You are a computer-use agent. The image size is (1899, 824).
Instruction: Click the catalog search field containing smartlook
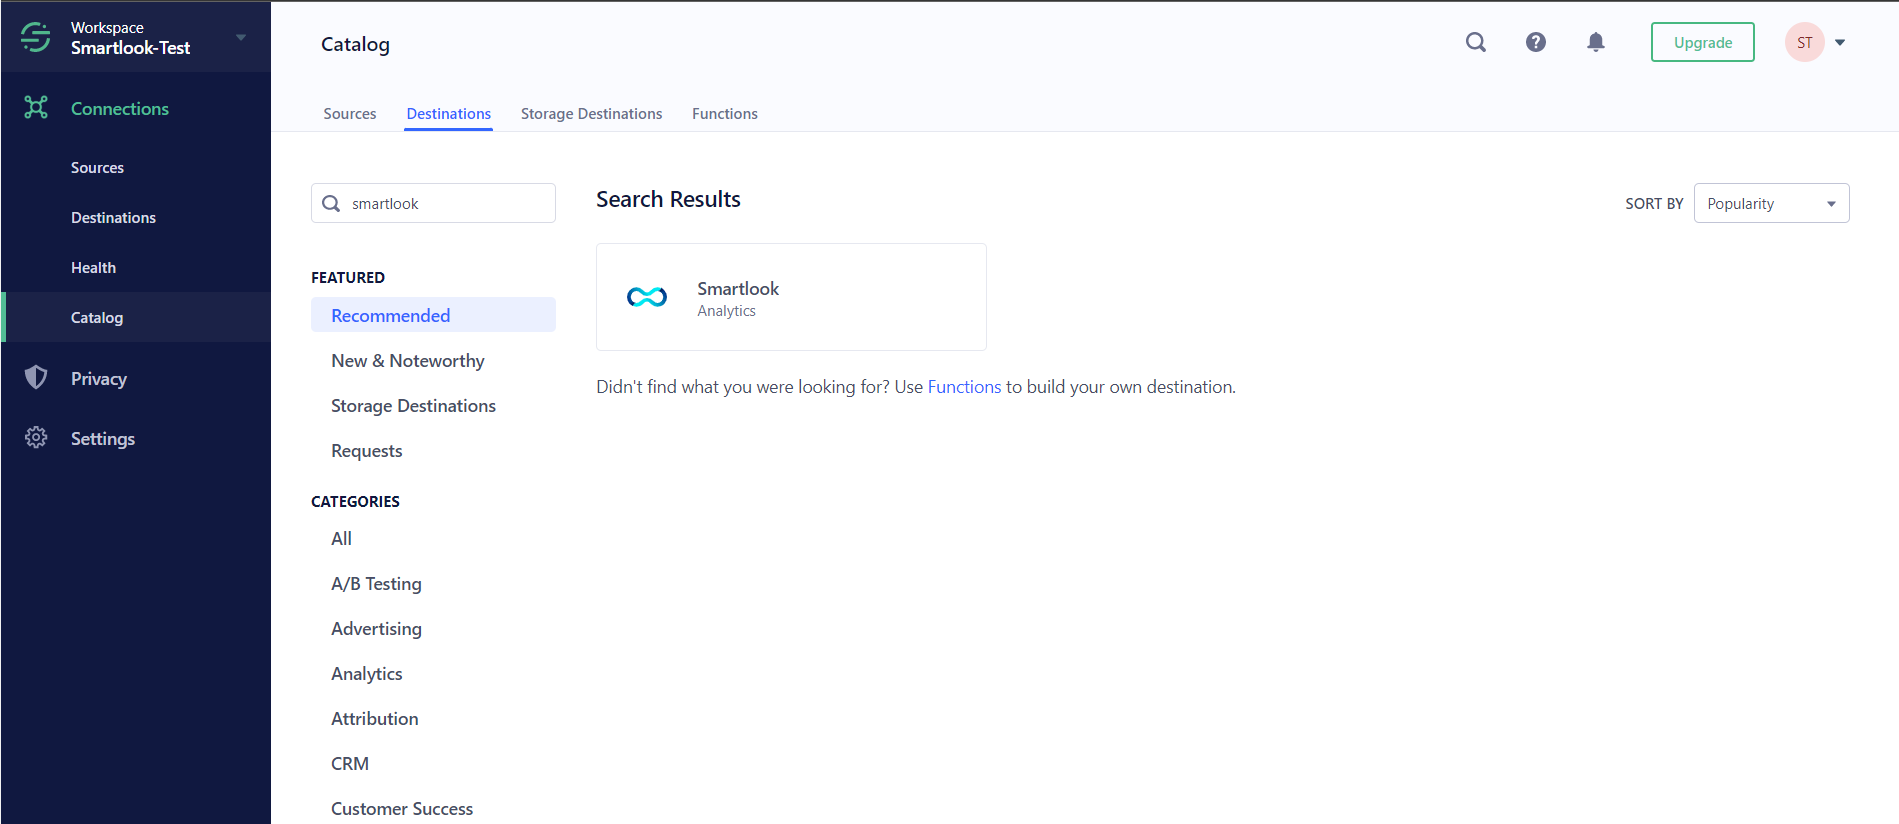pyautogui.click(x=433, y=203)
